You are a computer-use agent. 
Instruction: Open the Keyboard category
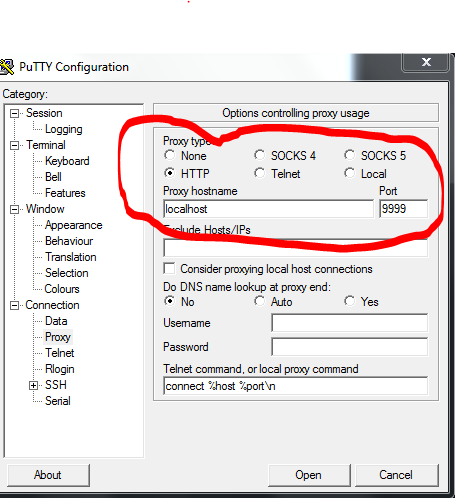point(67,161)
